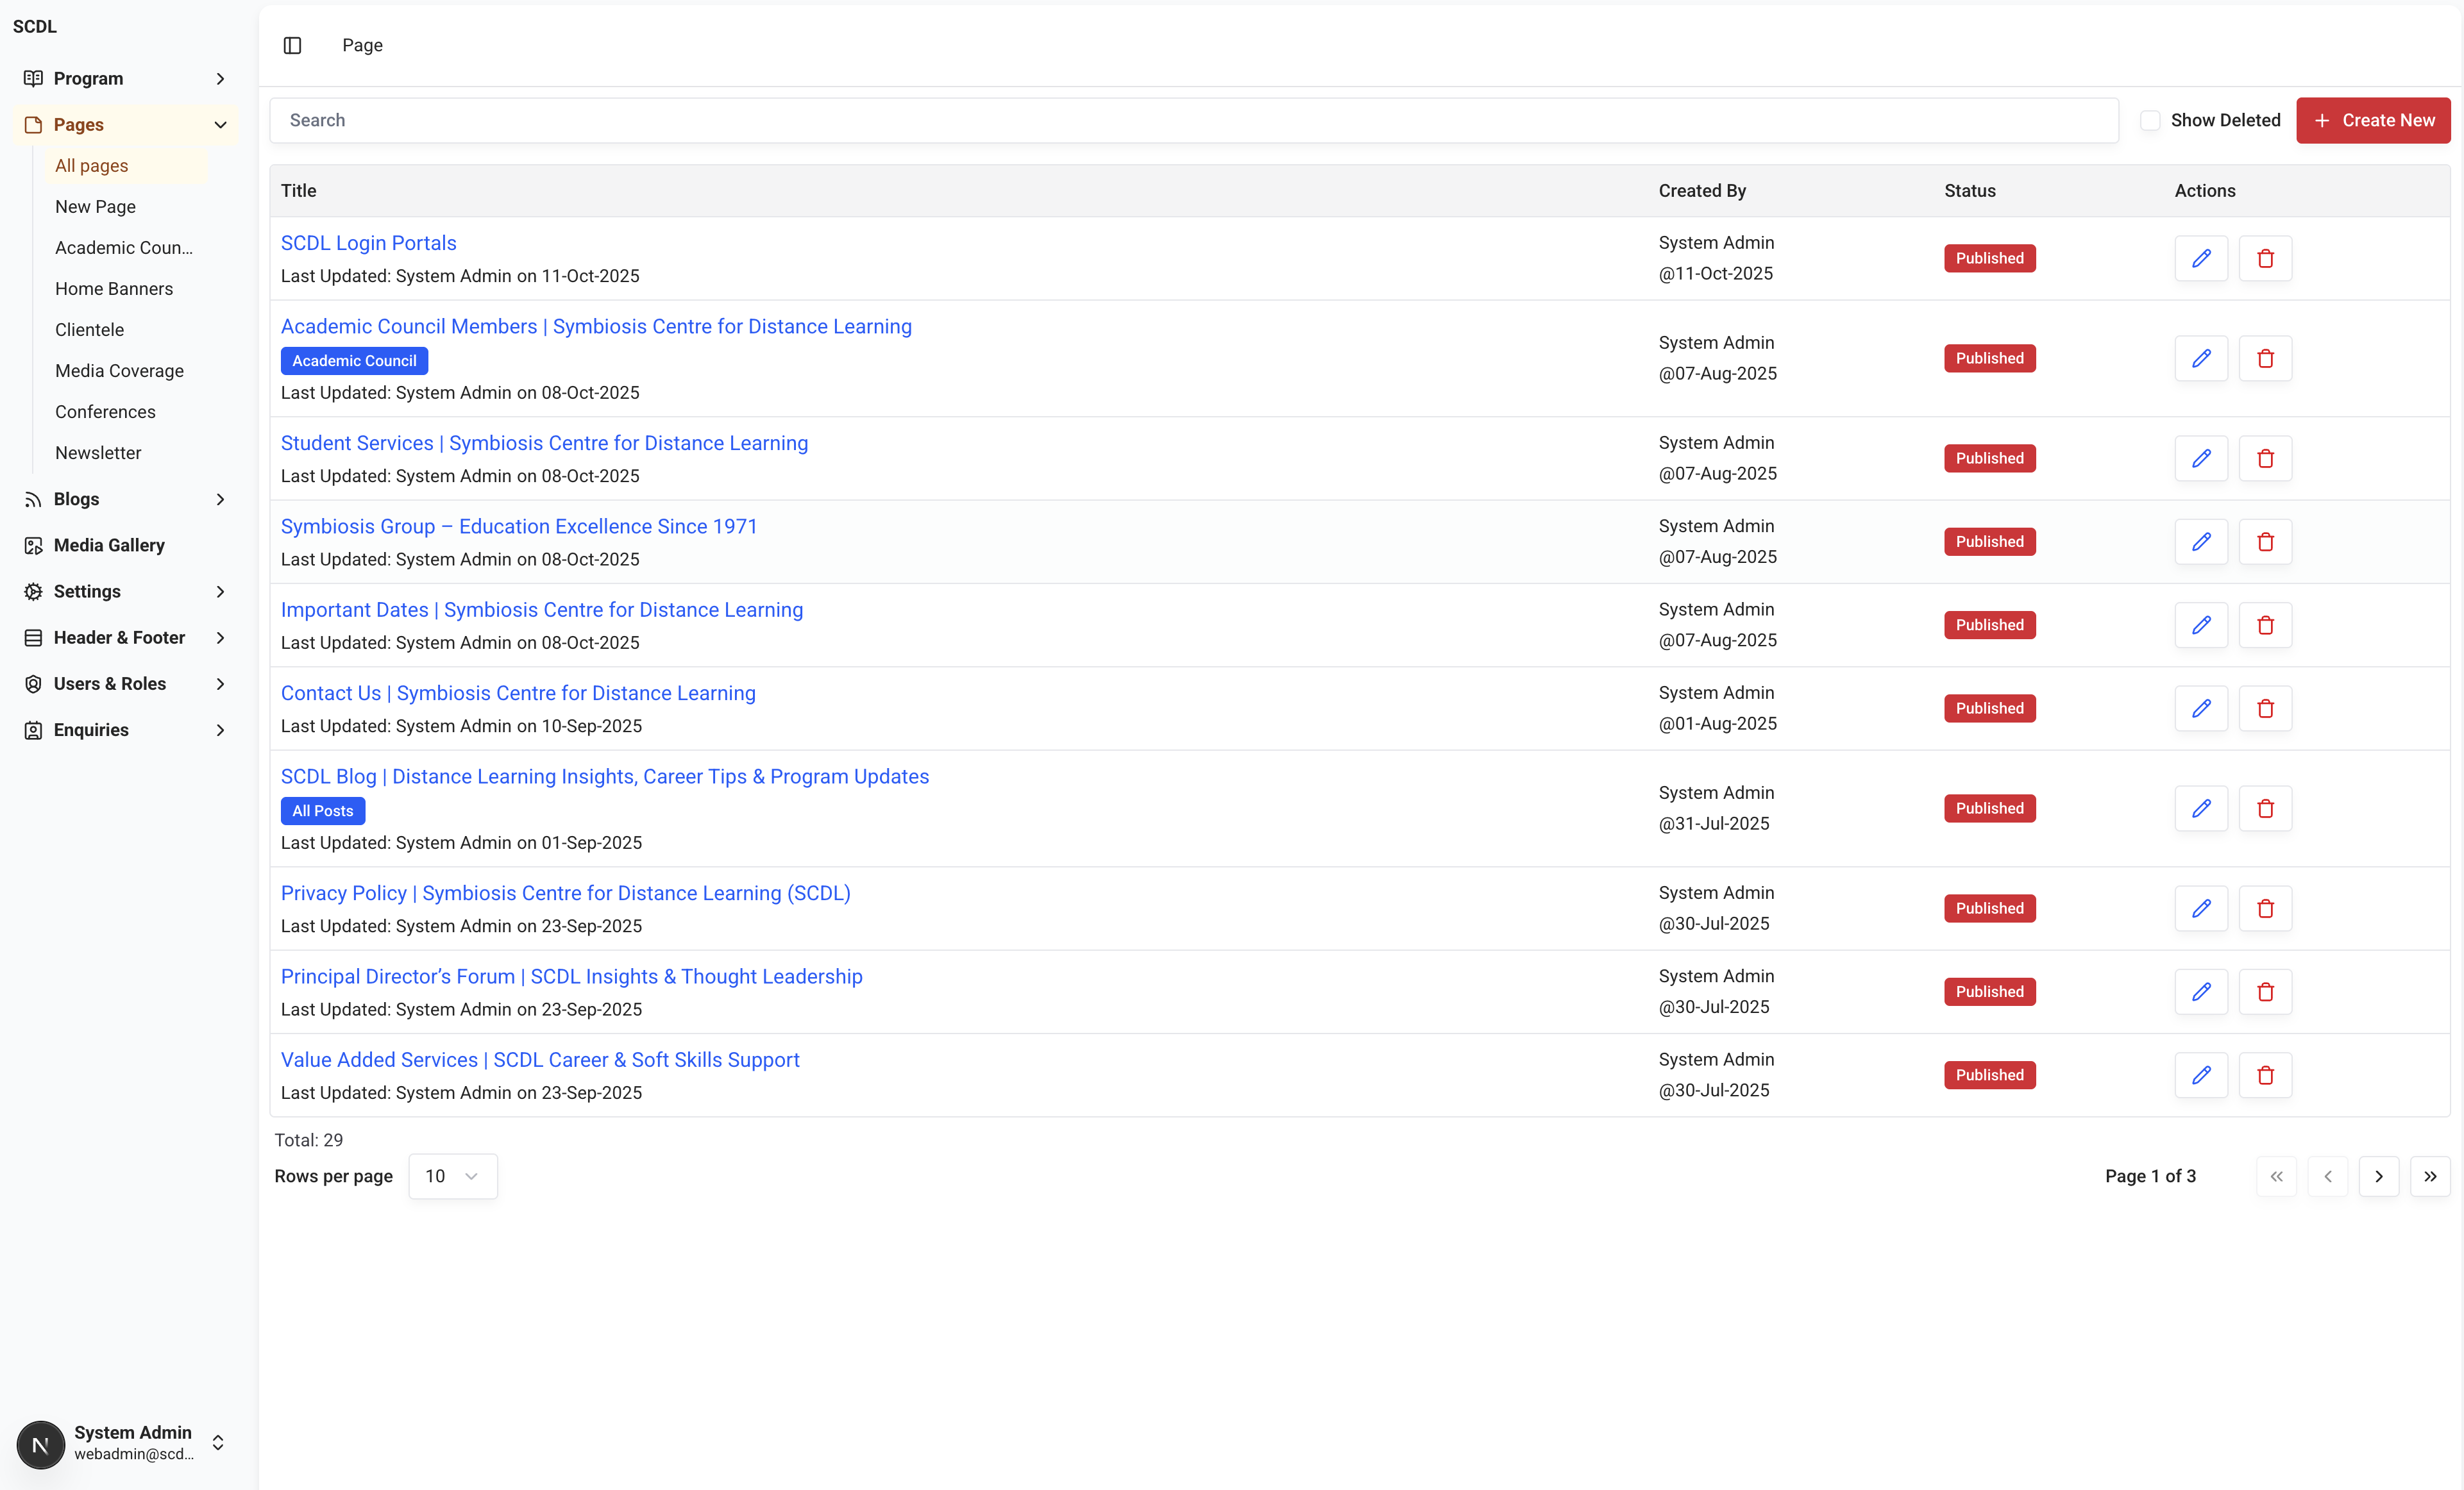
Task: Open Rows per page dropdown
Action: point(452,1176)
